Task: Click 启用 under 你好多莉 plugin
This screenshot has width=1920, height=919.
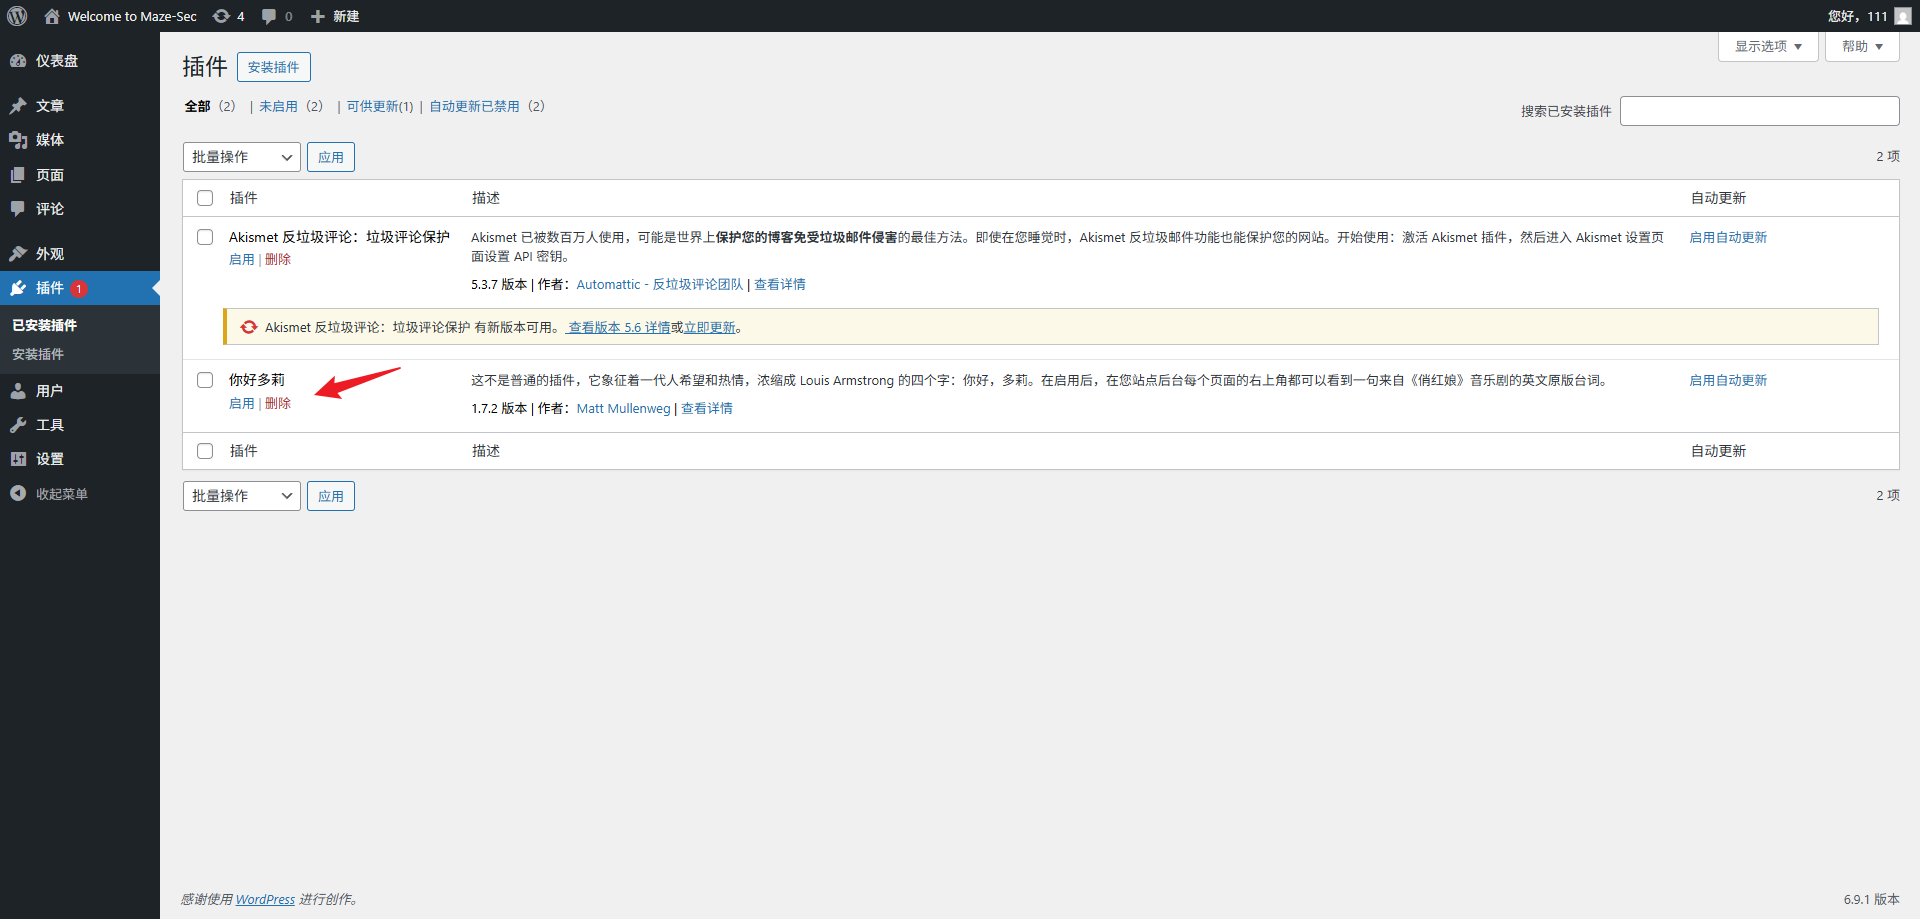Action: (241, 403)
